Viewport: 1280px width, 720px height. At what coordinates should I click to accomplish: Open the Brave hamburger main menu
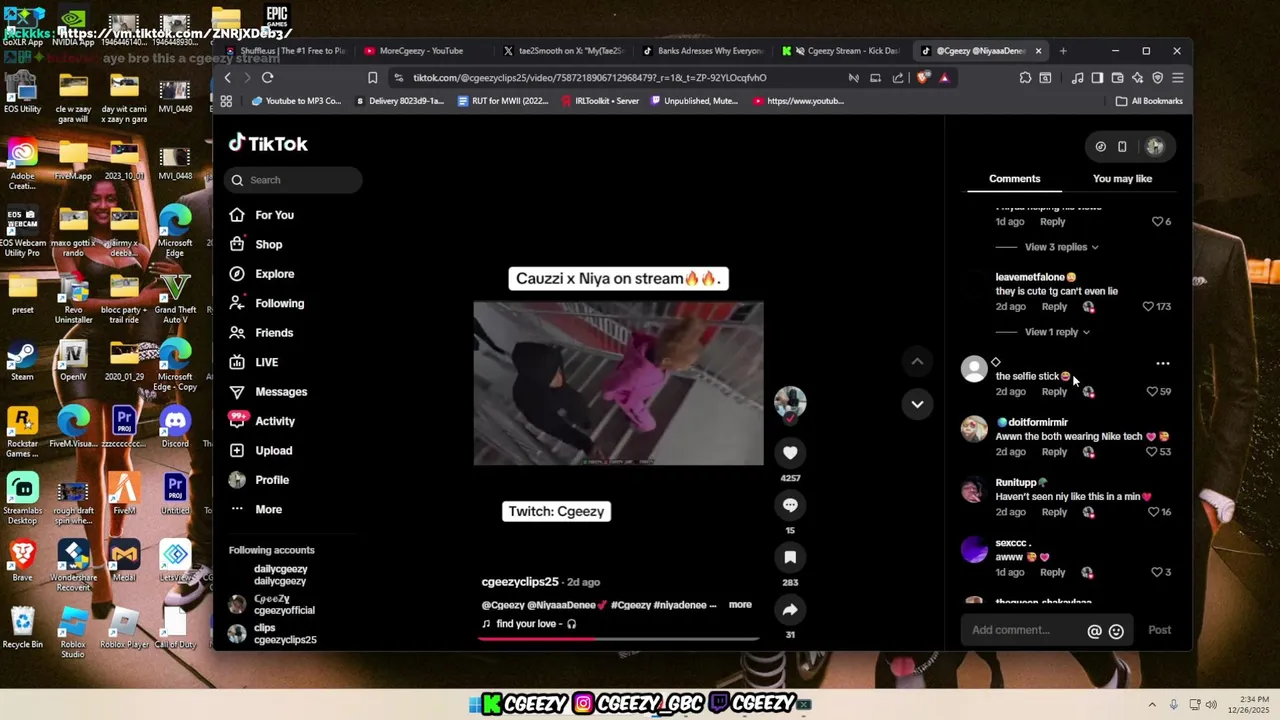(1178, 78)
